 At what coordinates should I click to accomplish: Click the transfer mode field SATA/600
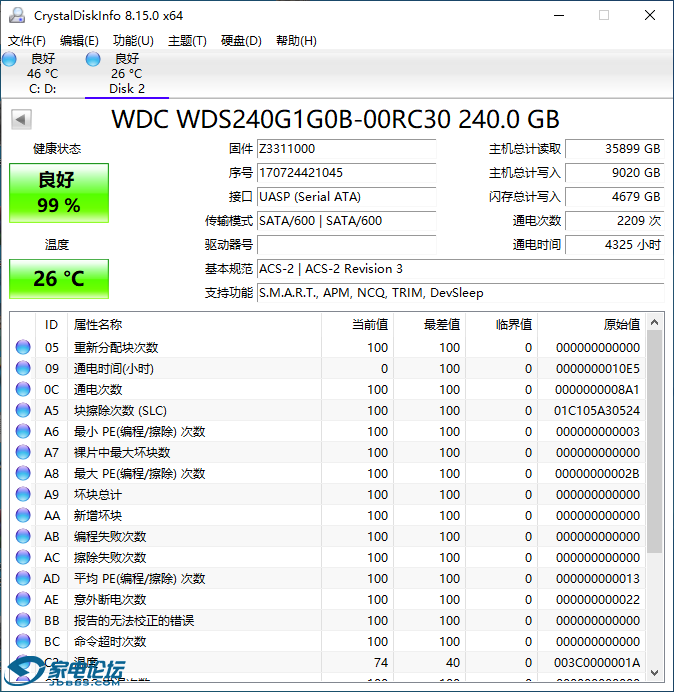(346, 221)
